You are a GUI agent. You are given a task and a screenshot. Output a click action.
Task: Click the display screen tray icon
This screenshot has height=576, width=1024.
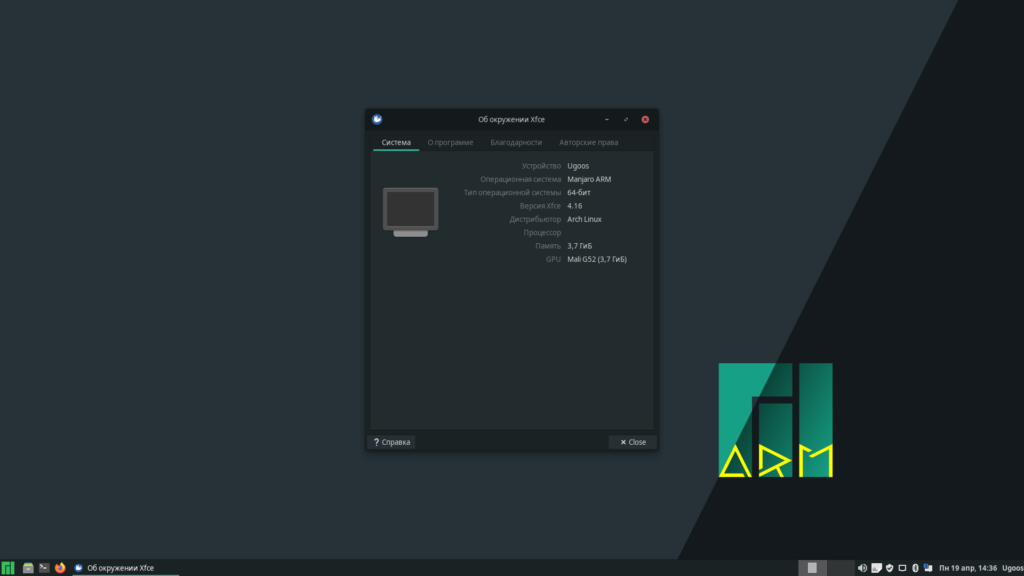pos(902,568)
